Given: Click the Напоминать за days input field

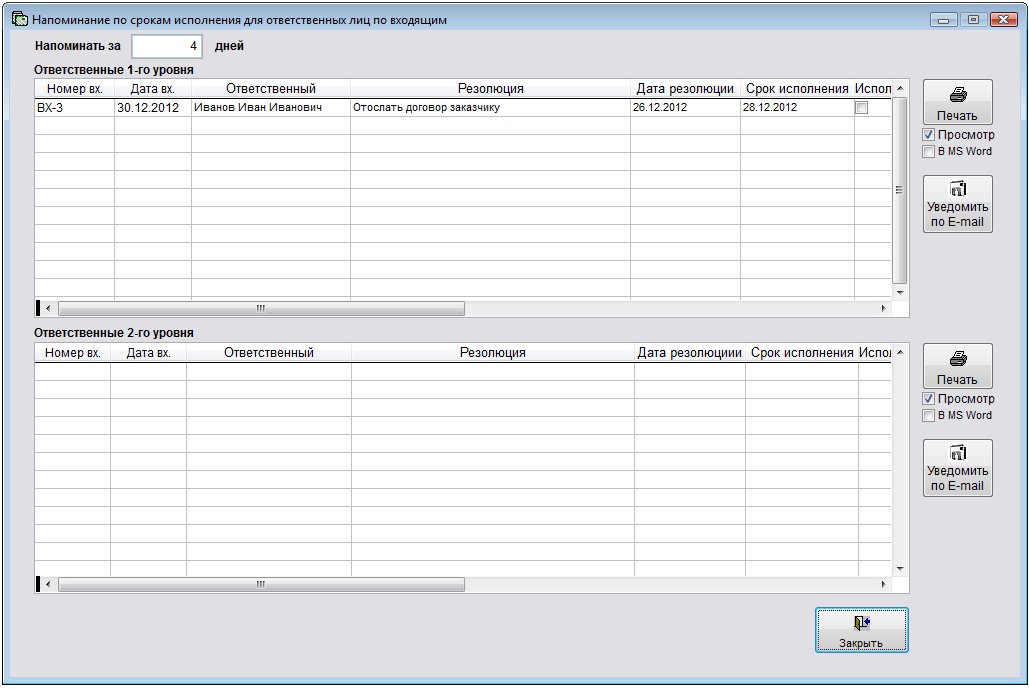Looking at the screenshot, I should [x=167, y=46].
